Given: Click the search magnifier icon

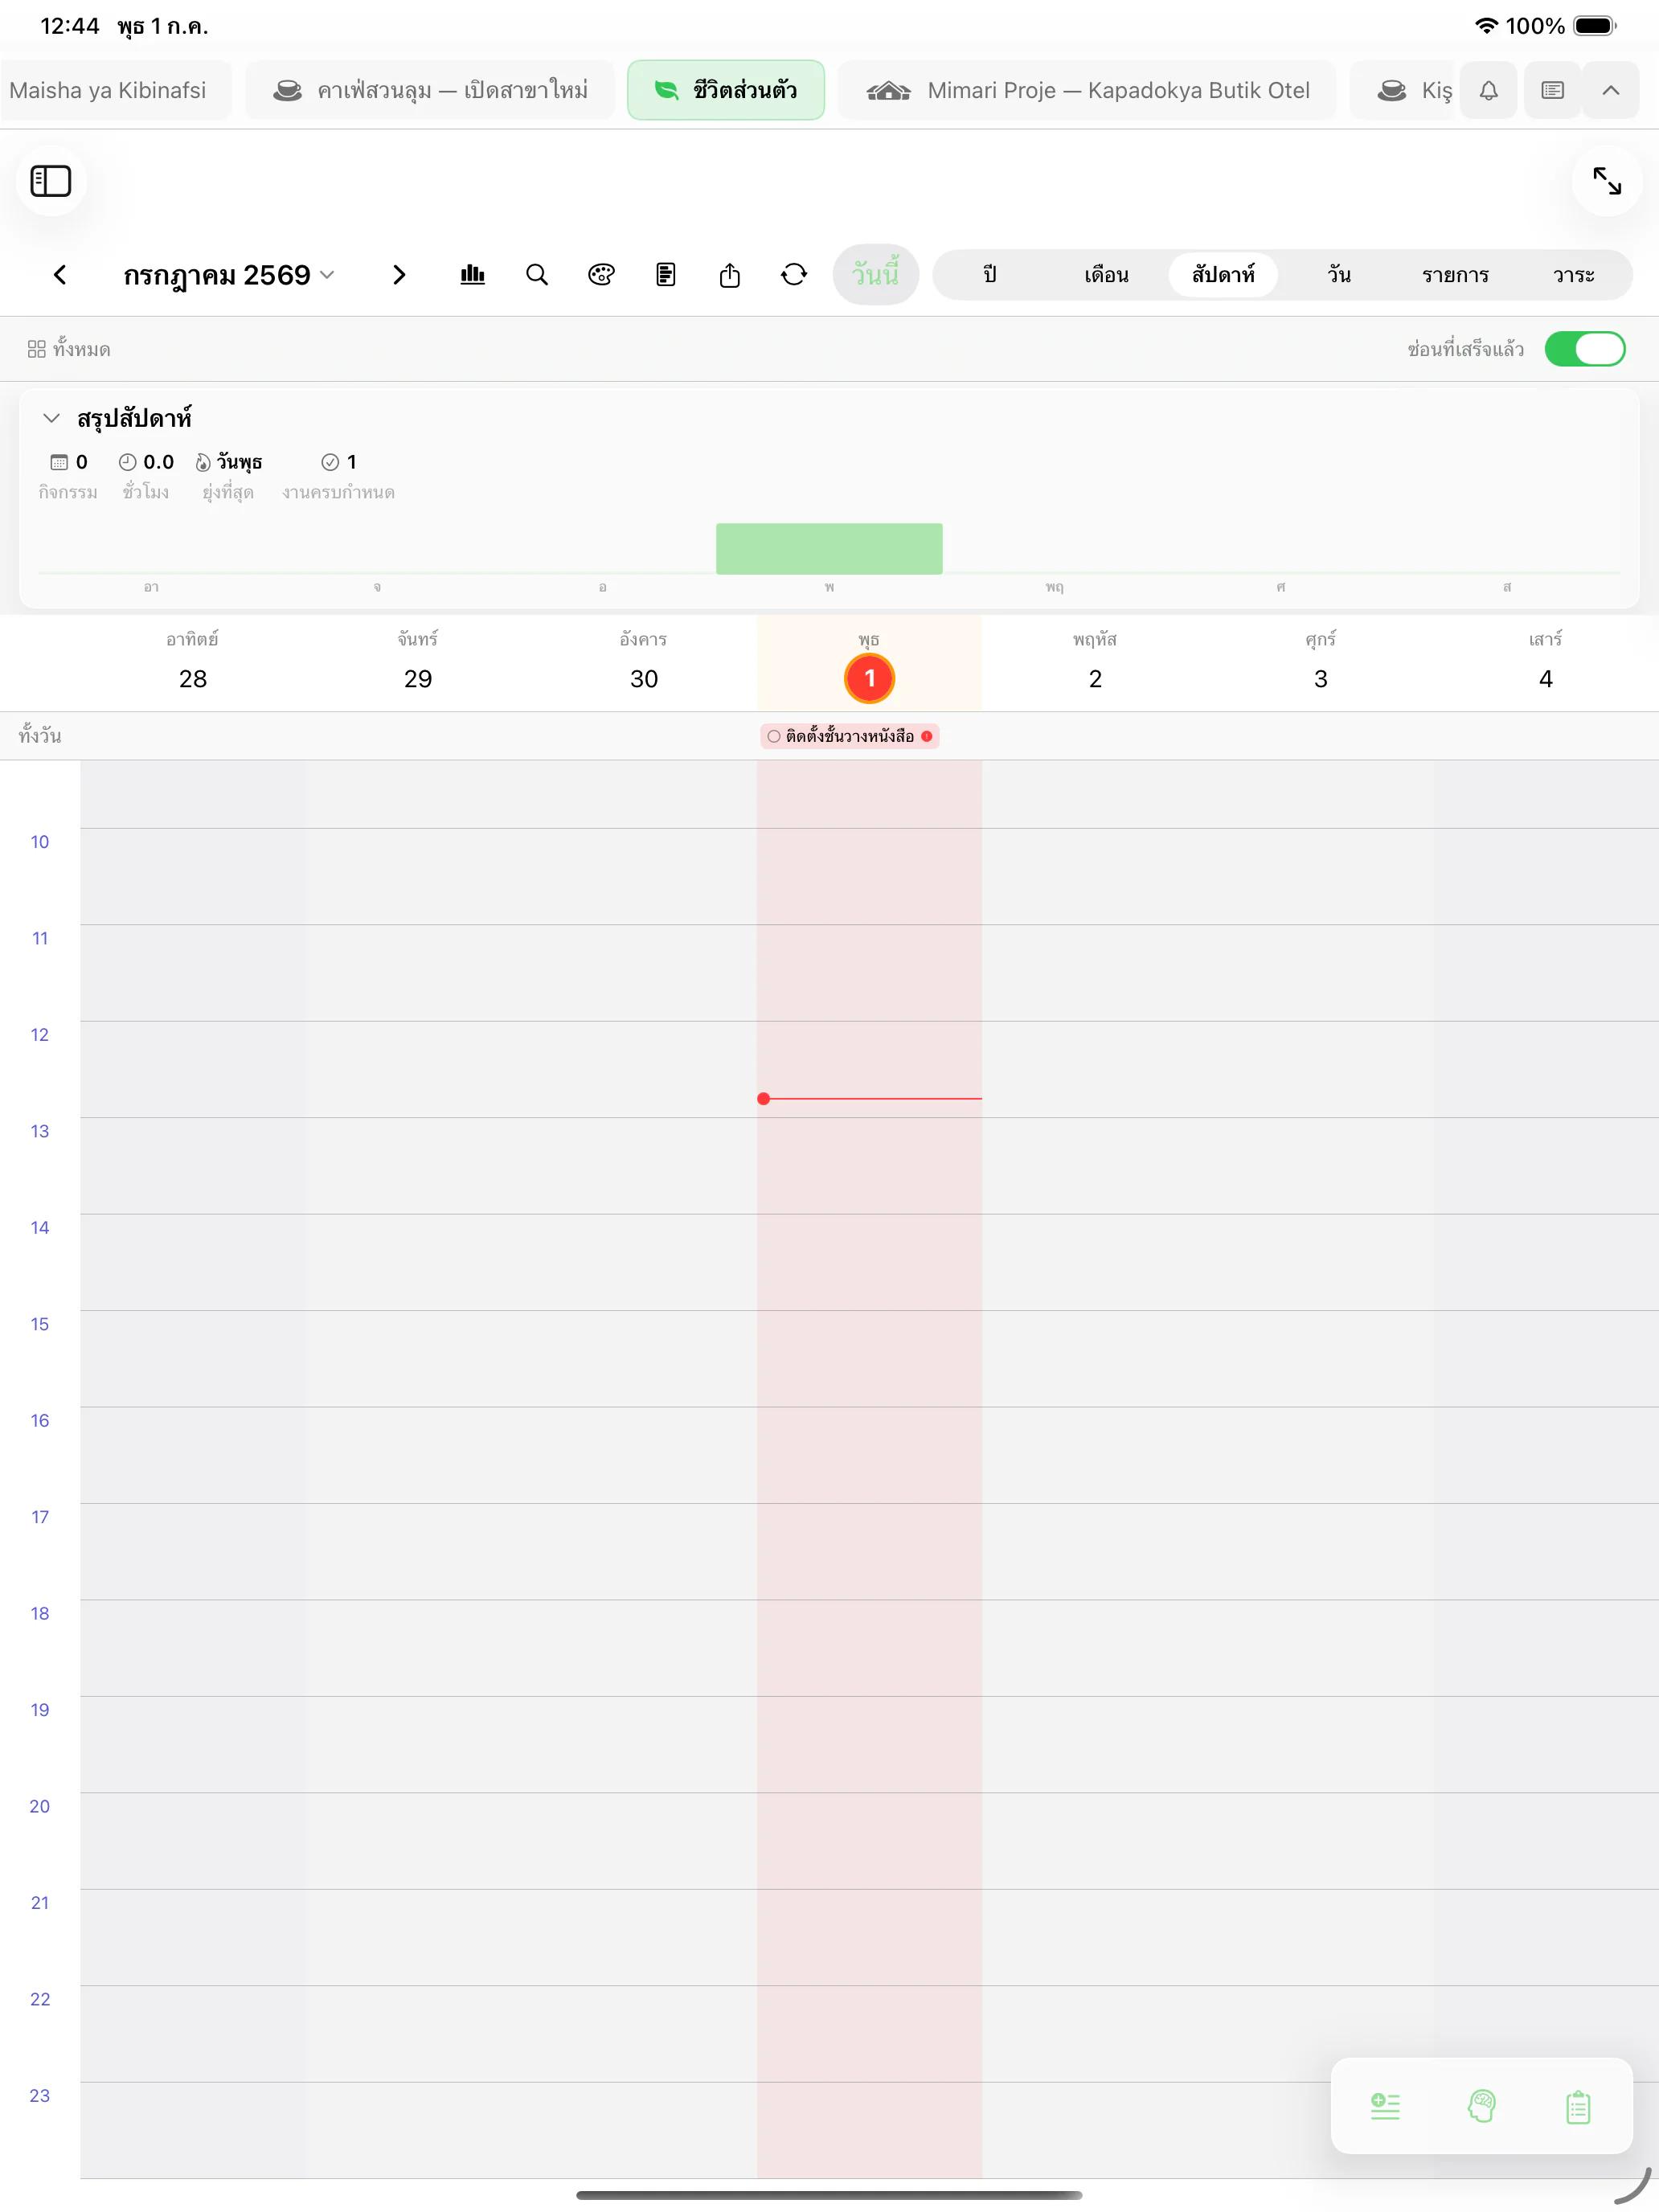Looking at the screenshot, I should click(x=537, y=275).
